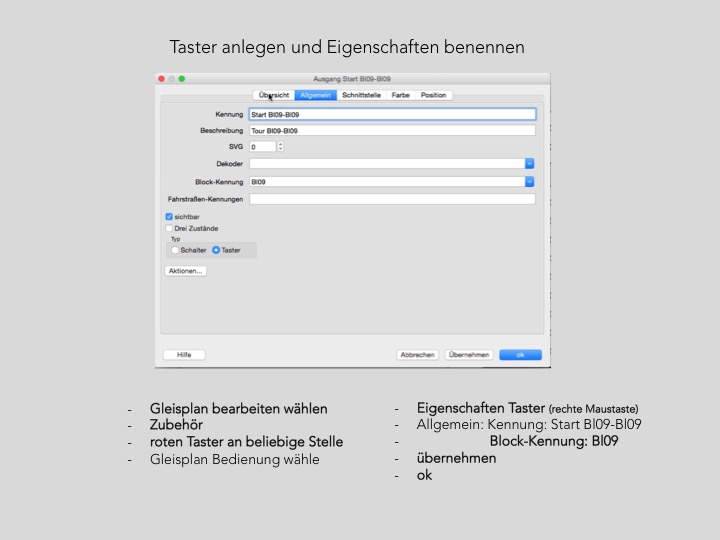
Task: Focus the Beschreibung input field
Action: tap(392, 130)
